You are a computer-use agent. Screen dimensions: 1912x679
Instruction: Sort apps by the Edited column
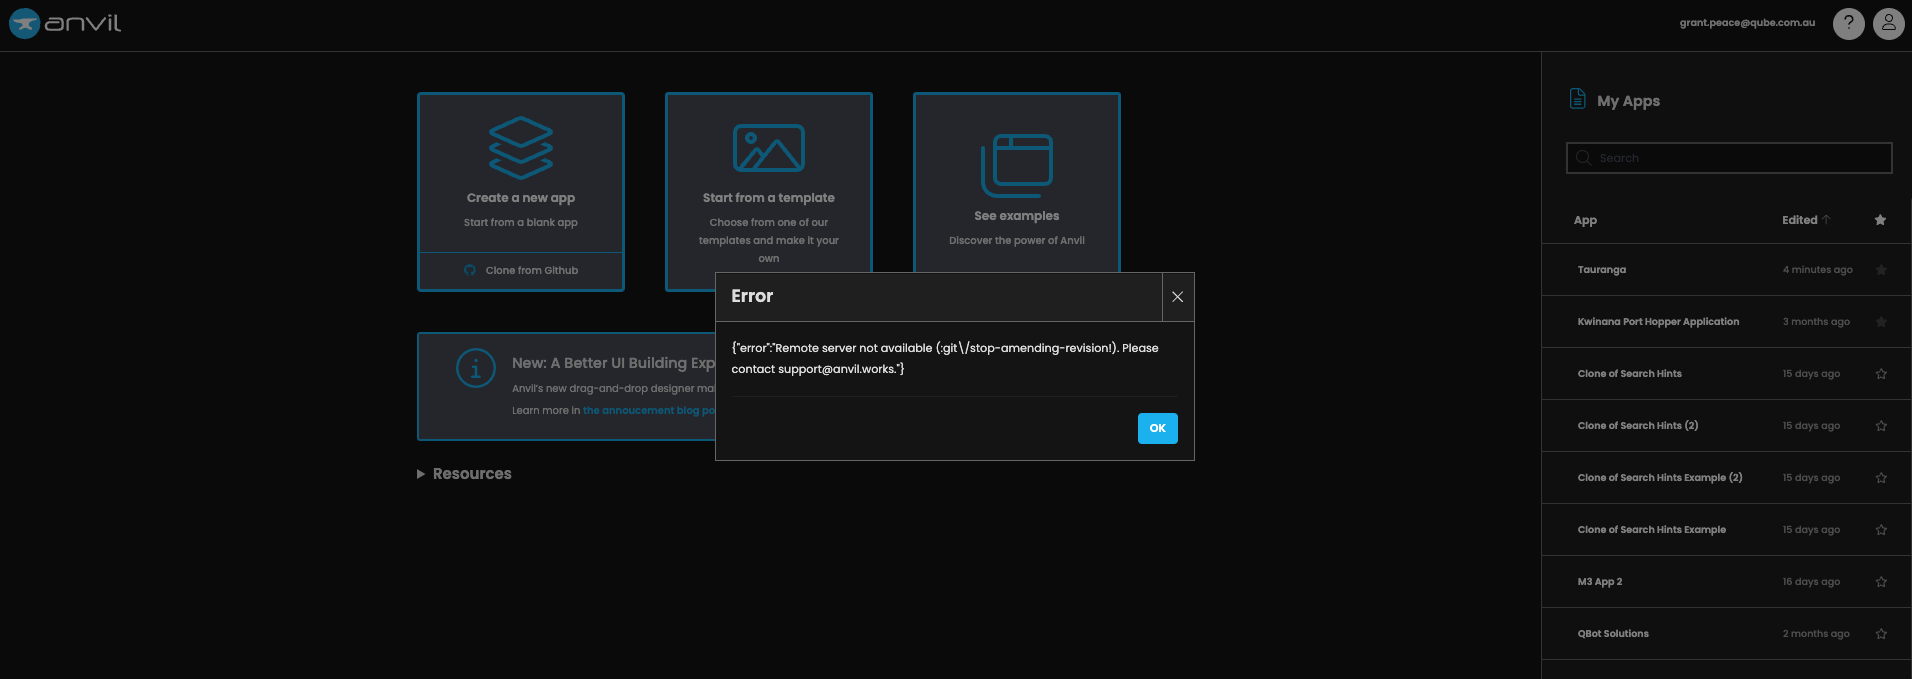tap(1805, 220)
